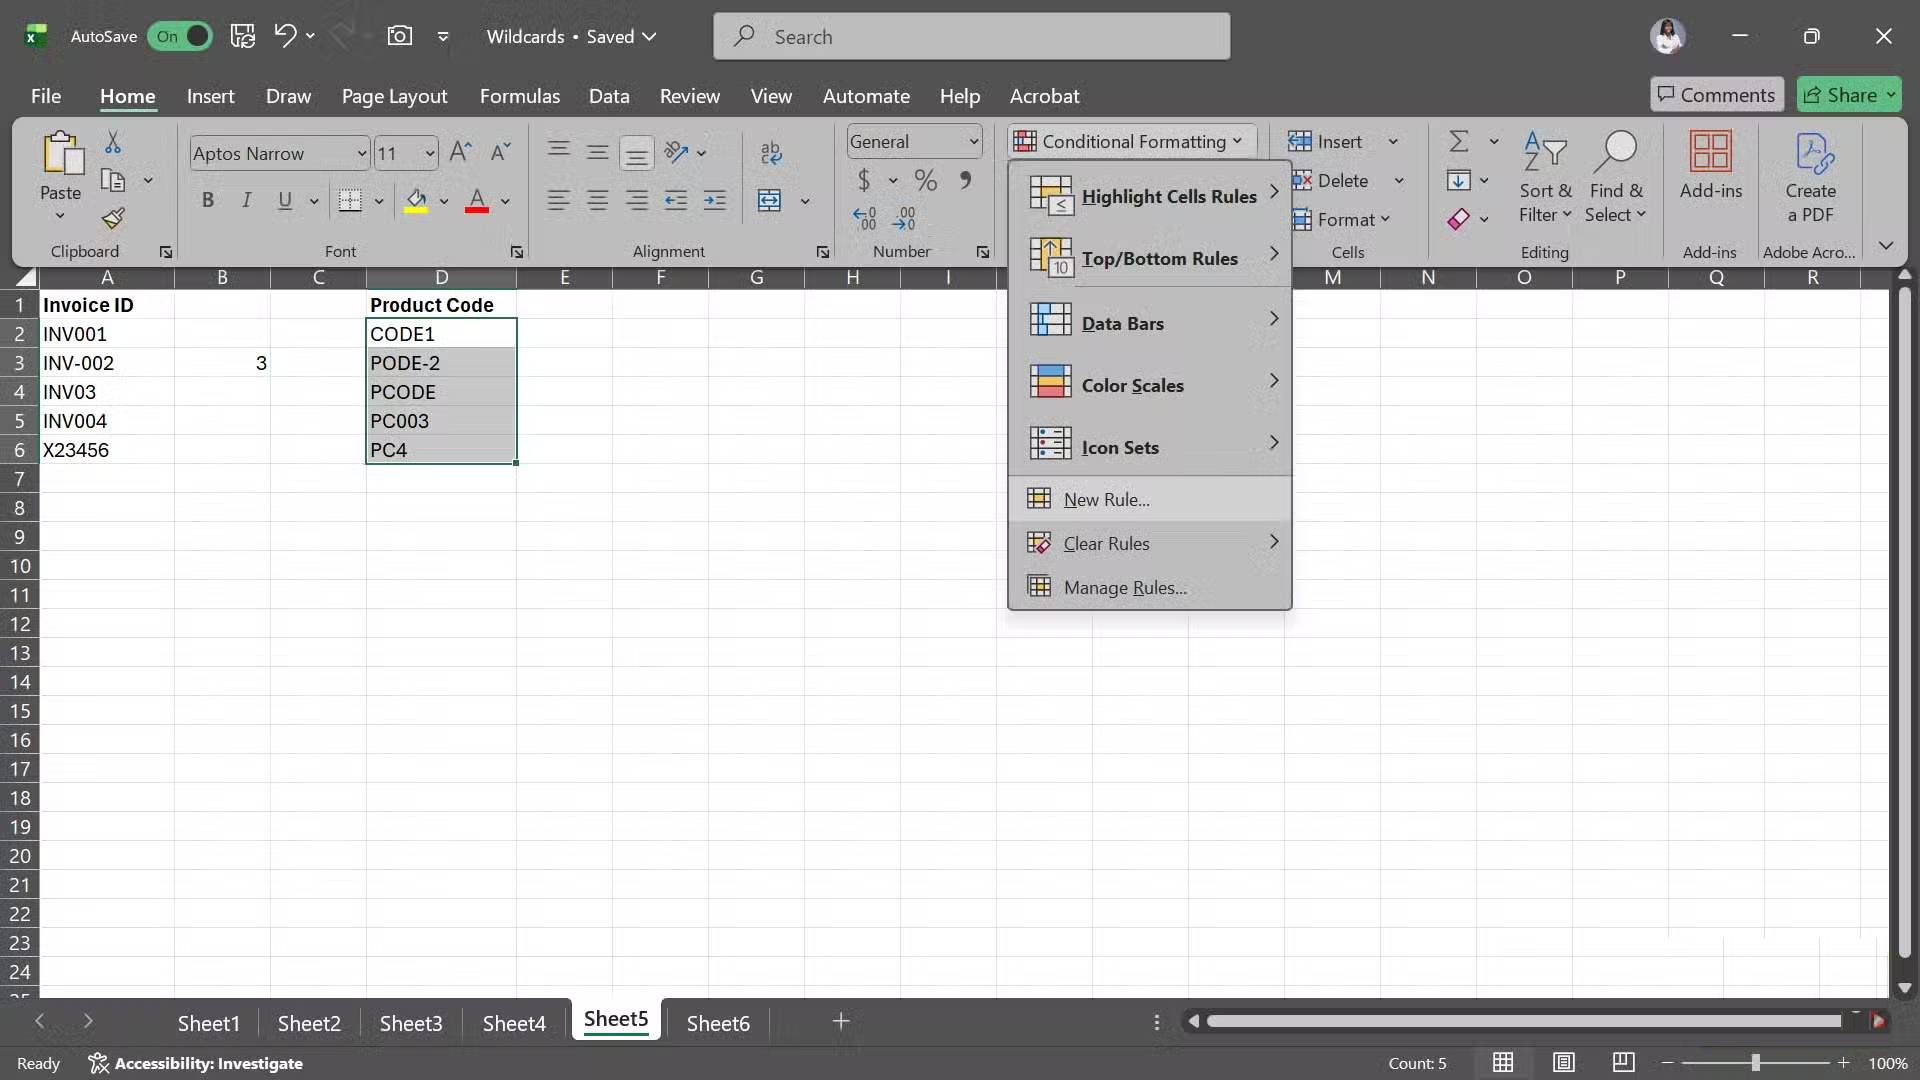Adjust the zoom slider
Image resolution: width=1920 pixels, height=1080 pixels.
point(1757,1063)
